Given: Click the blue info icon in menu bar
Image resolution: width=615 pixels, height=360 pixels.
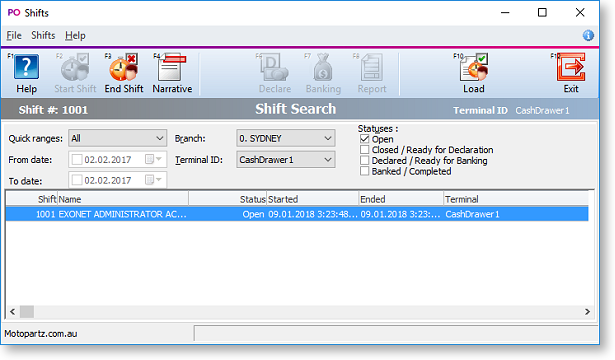Looking at the screenshot, I should pos(588,36).
